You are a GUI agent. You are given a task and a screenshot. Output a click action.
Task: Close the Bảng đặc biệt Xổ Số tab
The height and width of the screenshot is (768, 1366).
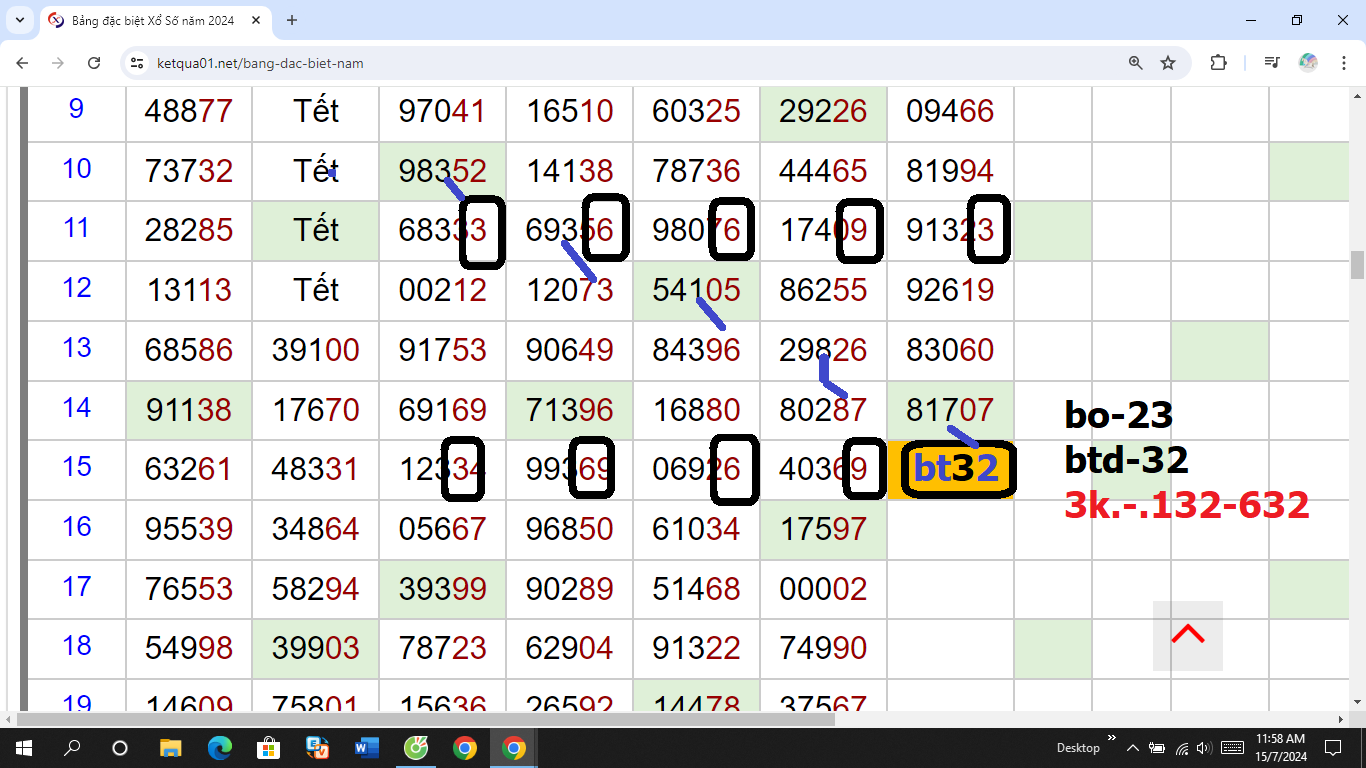point(258,20)
